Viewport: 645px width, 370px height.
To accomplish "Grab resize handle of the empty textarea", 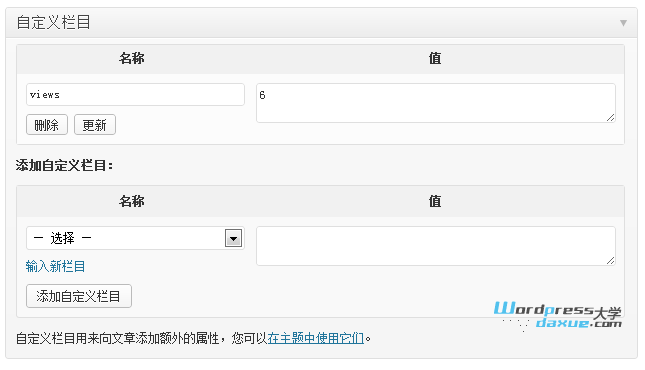I will click(x=610, y=261).
